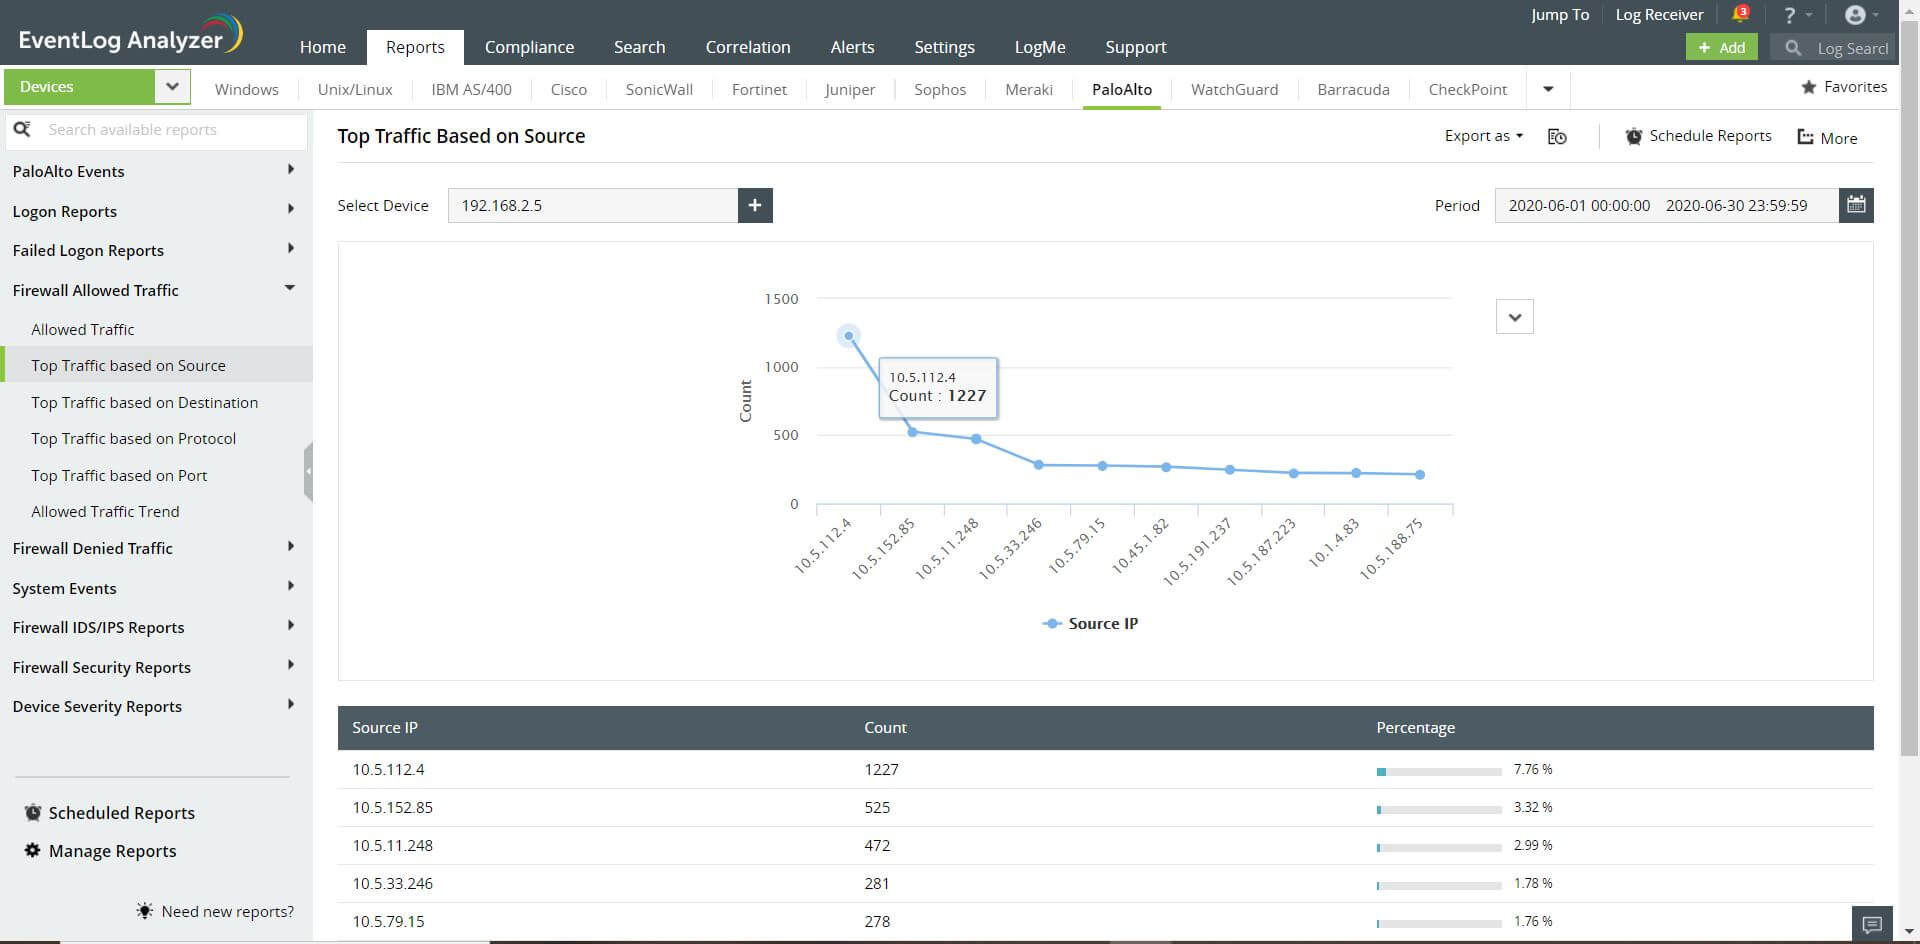
Task: Expand PaloAlto Events group
Action: point(291,170)
